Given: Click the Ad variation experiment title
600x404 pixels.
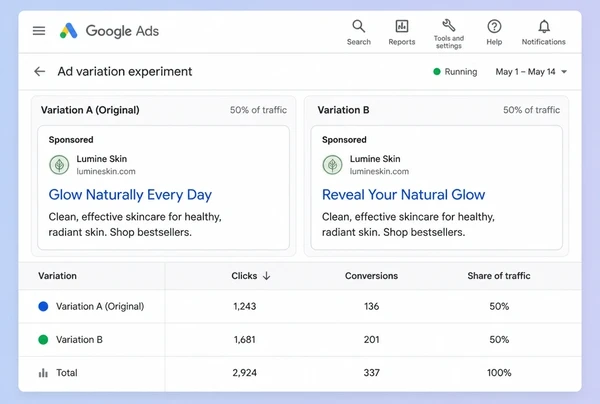Looking at the screenshot, I should [125, 72].
